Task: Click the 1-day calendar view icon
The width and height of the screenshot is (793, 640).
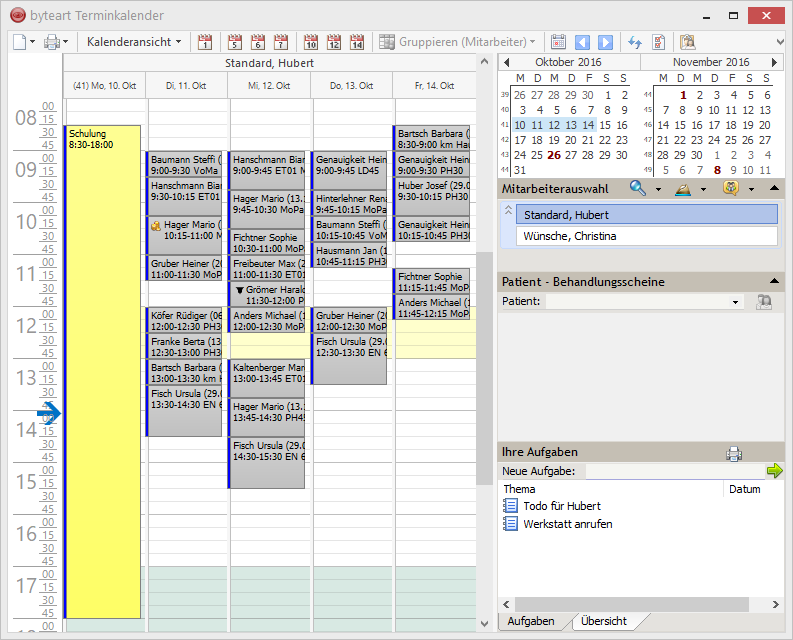Action: pos(205,42)
